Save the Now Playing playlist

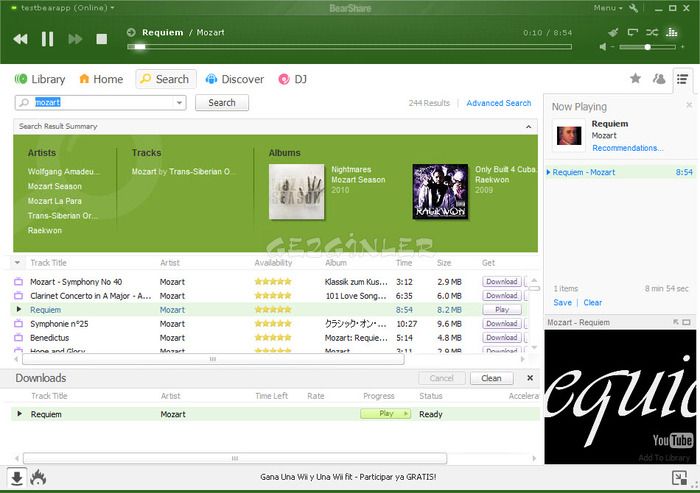pos(562,302)
